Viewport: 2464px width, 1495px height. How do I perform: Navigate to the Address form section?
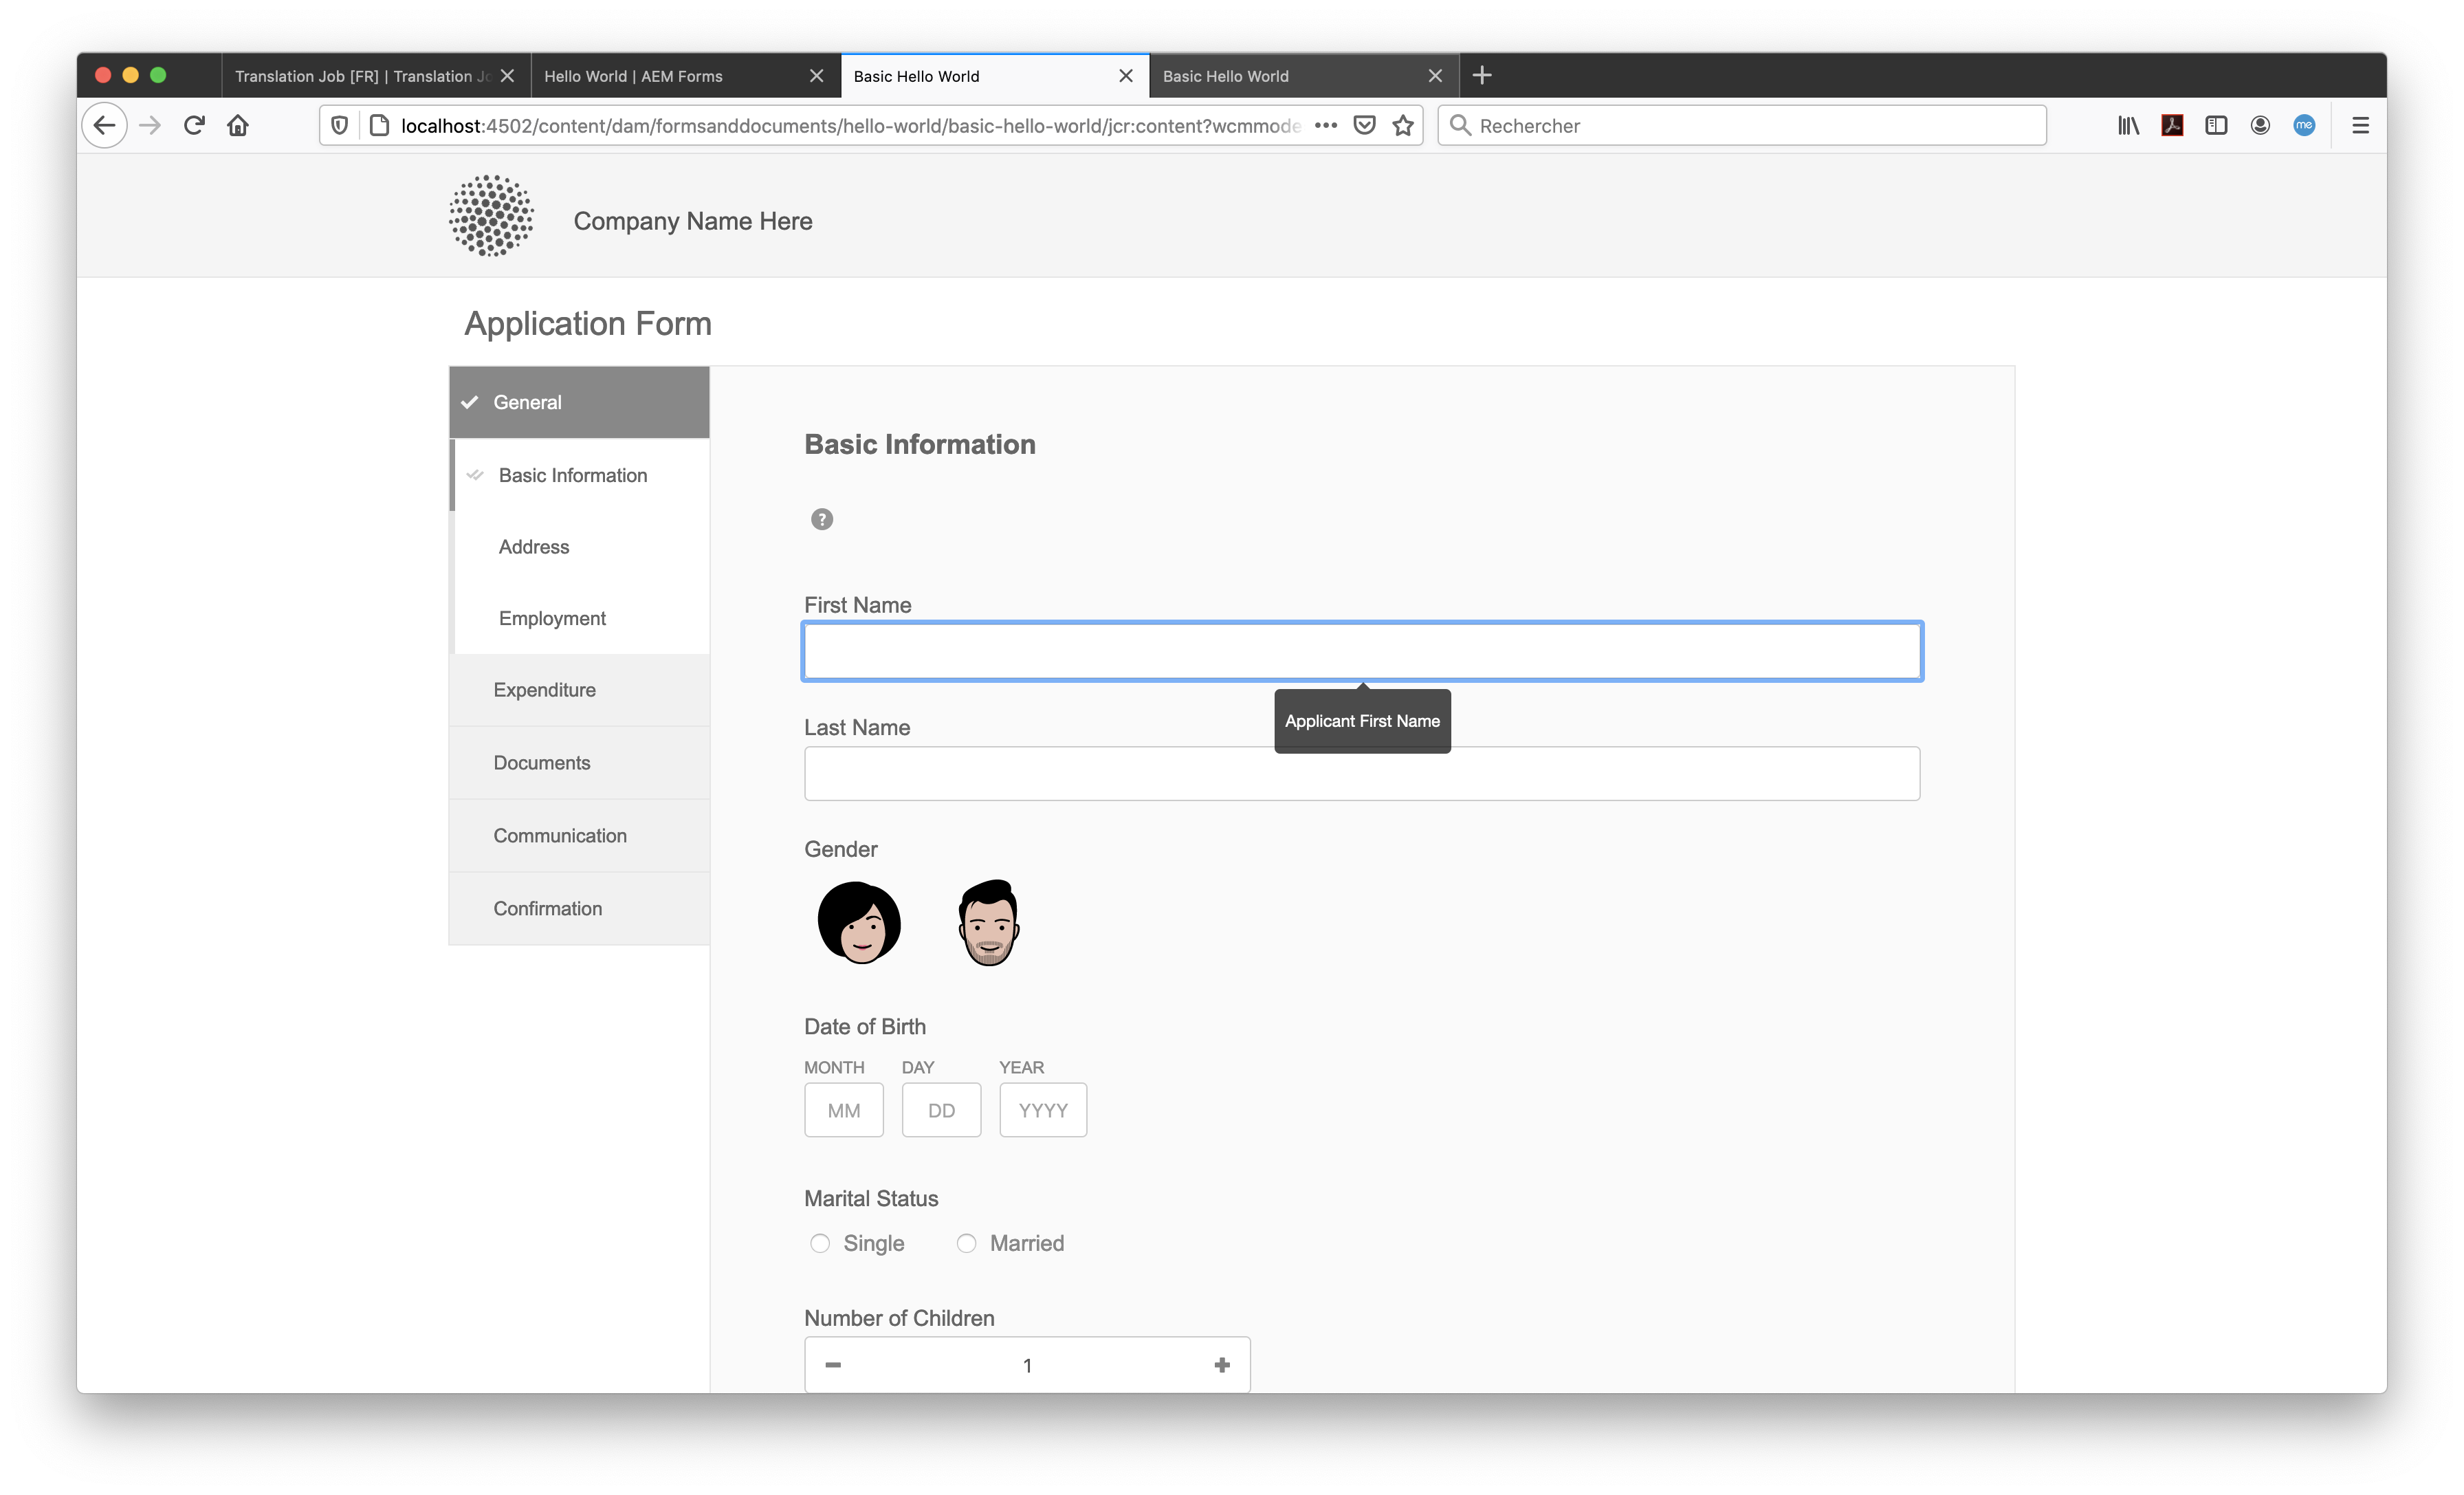(534, 546)
